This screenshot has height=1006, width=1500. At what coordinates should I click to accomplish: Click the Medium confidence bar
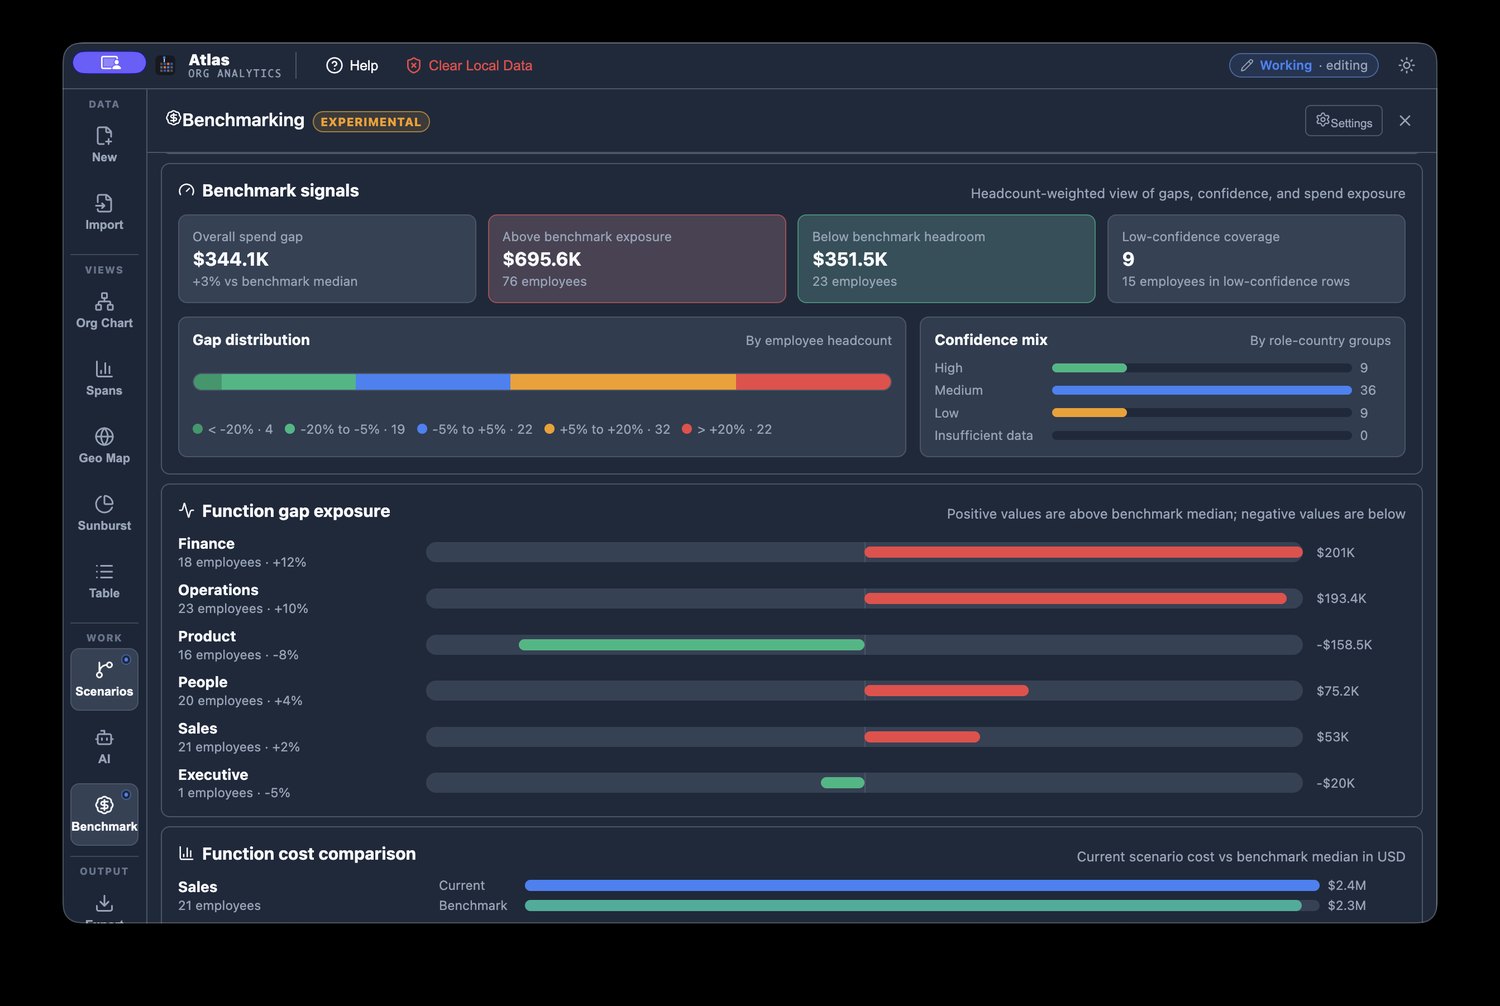[x=1202, y=390]
